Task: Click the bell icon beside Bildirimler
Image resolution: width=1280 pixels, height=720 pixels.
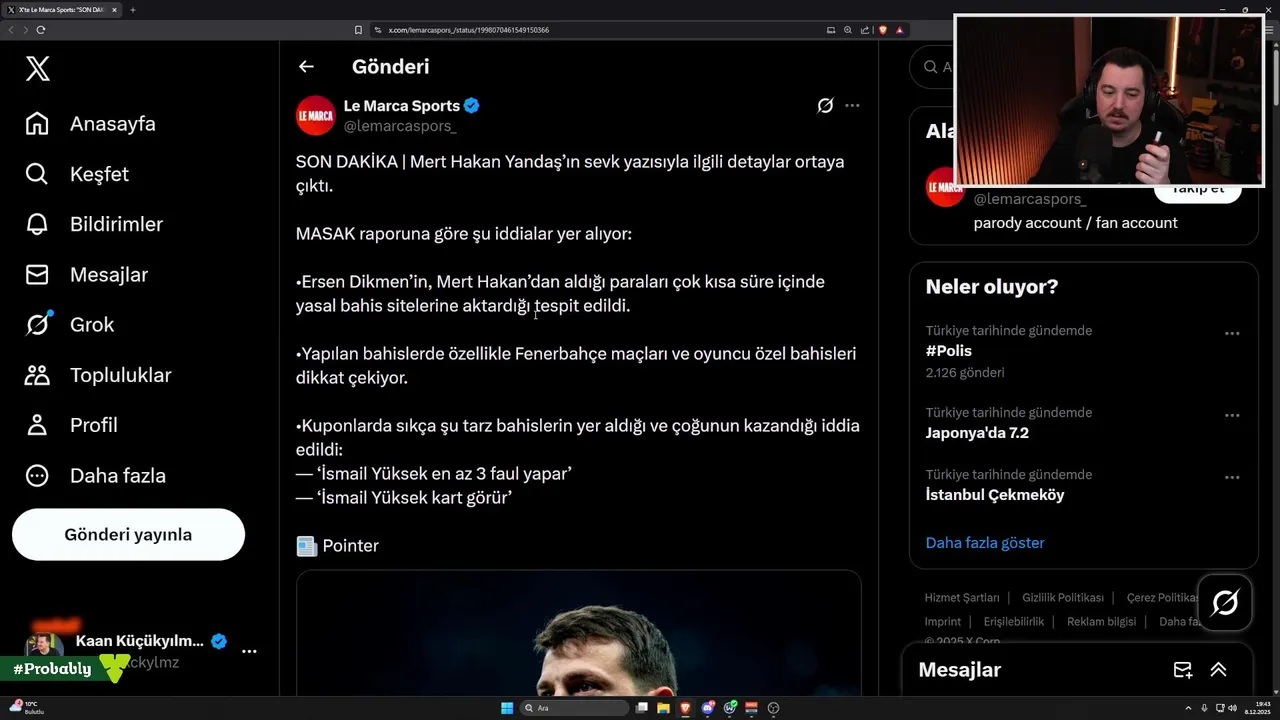Action: (37, 224)
